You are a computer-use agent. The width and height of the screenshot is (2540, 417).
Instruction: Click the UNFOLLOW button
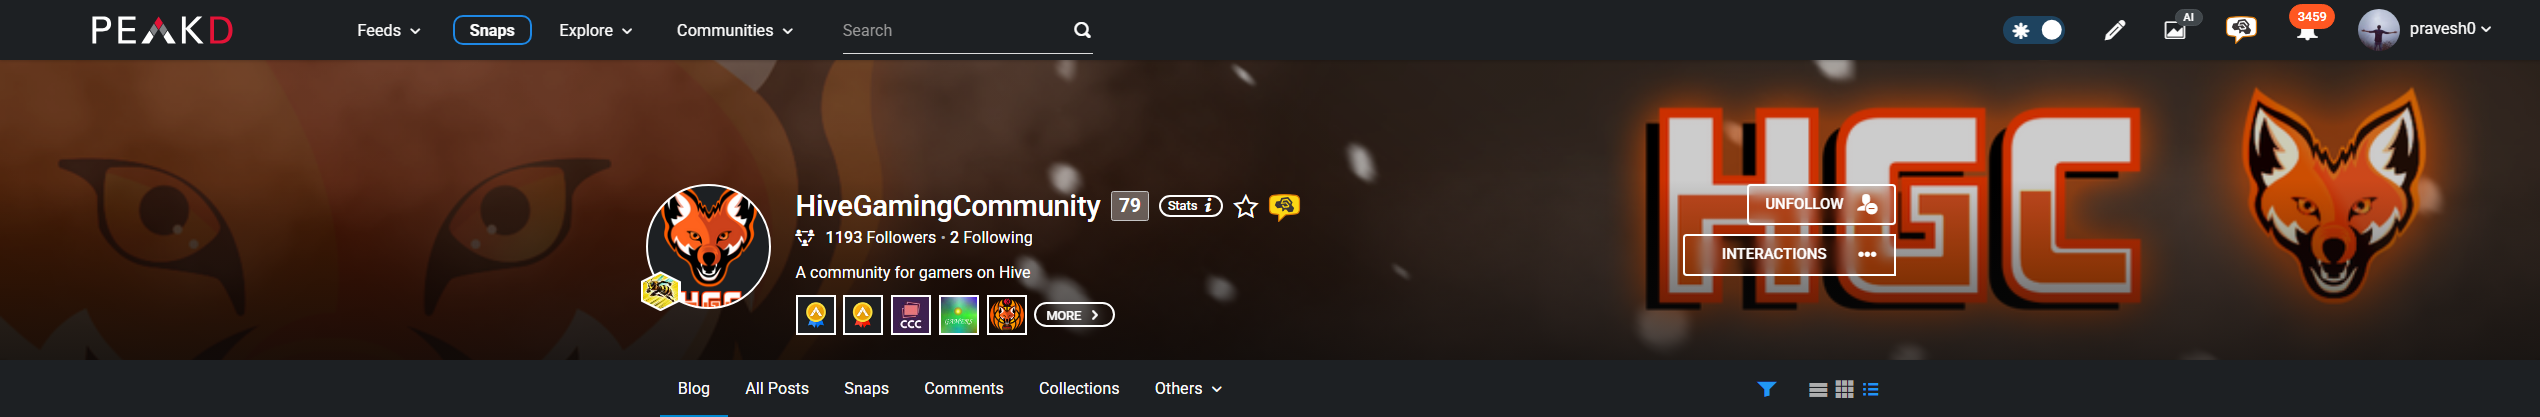click(1821, 204)
